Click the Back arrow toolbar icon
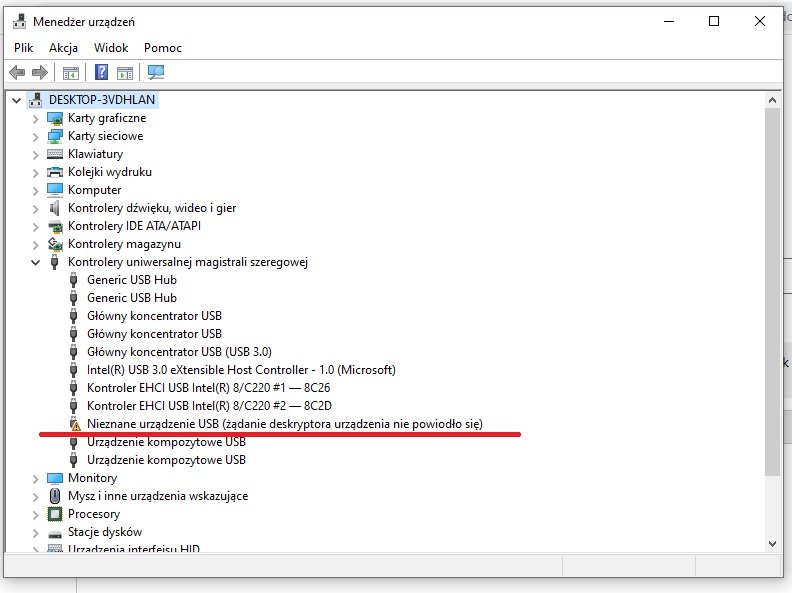Screen dimensions: 792x593 (x=17, y=73)
